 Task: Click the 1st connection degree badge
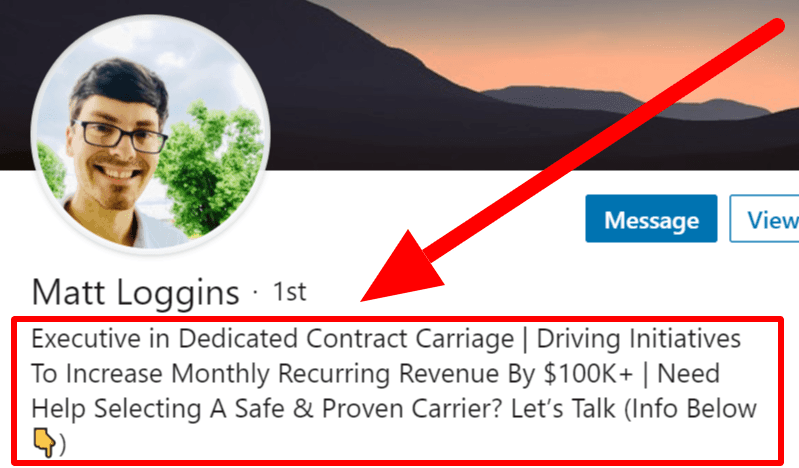point(289,292)
